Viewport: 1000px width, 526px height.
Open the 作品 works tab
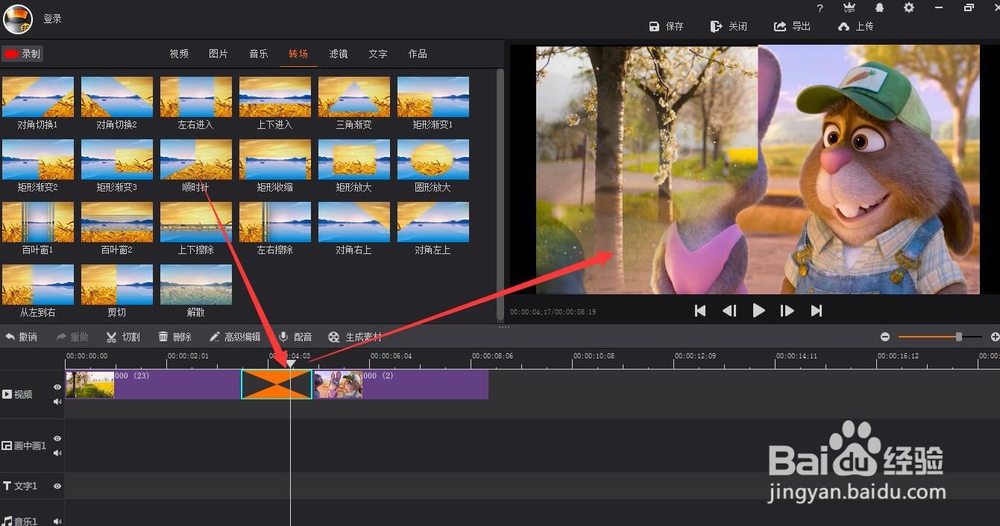coord(418,54)
